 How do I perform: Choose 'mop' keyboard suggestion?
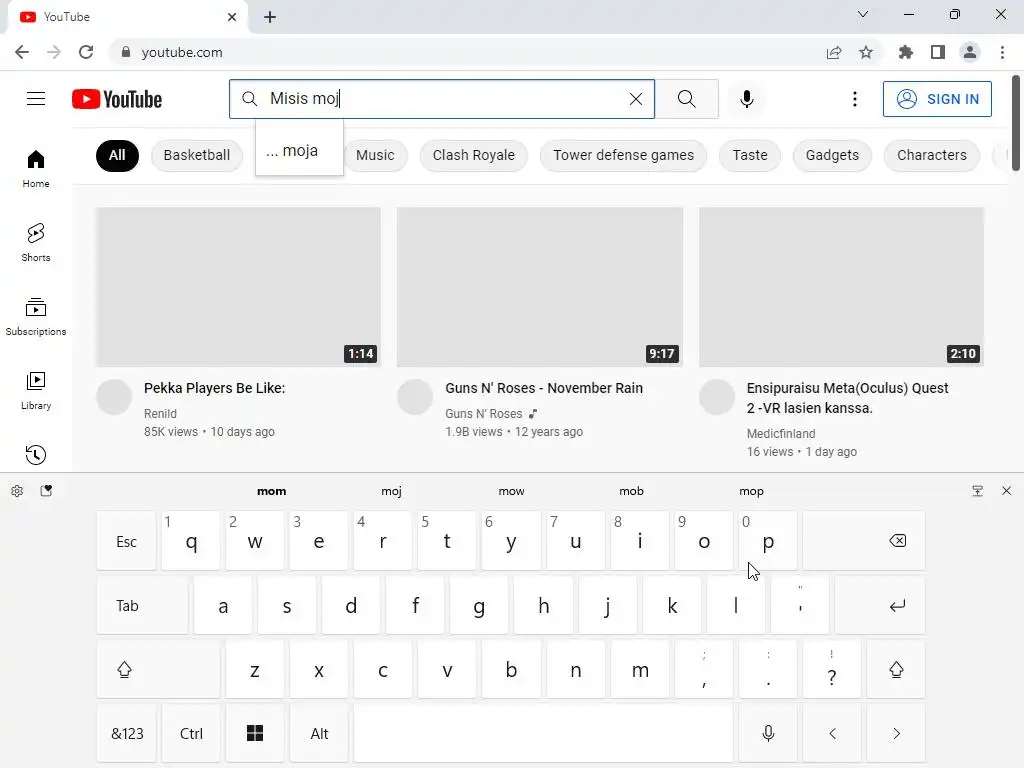click(751, 491)
